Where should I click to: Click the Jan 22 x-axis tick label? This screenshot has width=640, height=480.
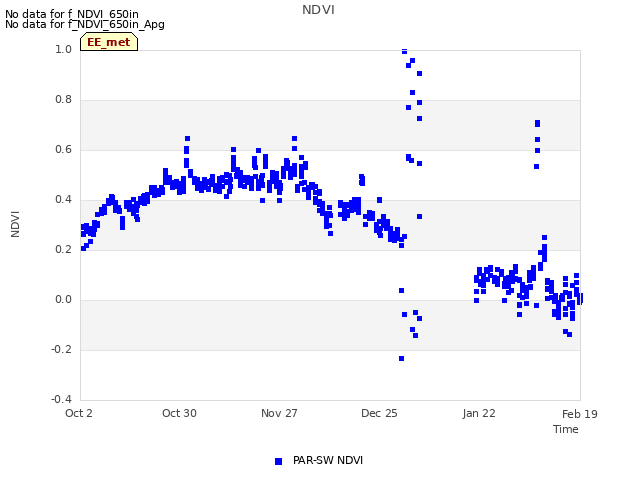tap(479, 413)
